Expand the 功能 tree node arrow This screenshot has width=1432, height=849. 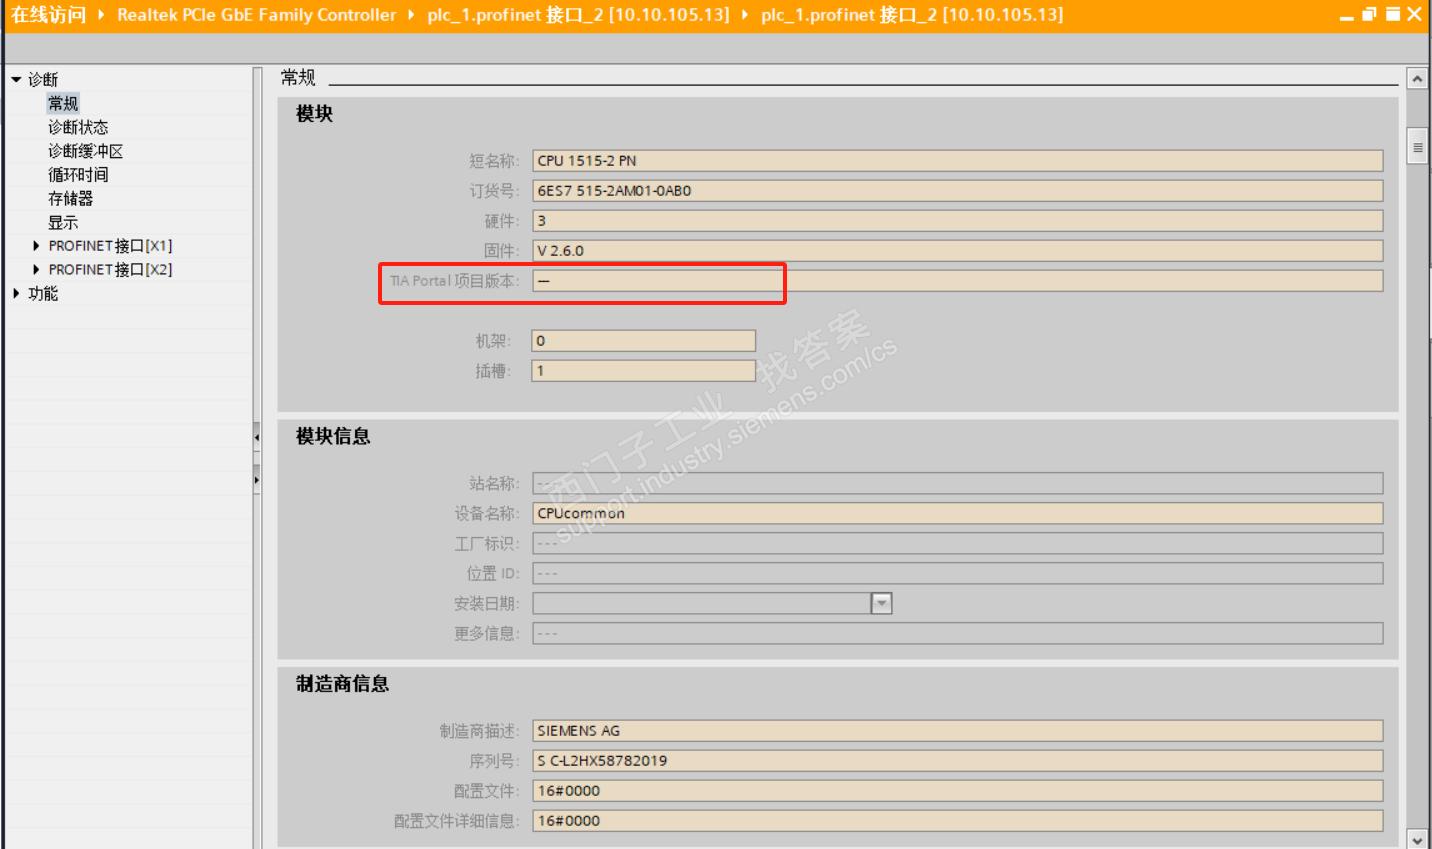16,293
